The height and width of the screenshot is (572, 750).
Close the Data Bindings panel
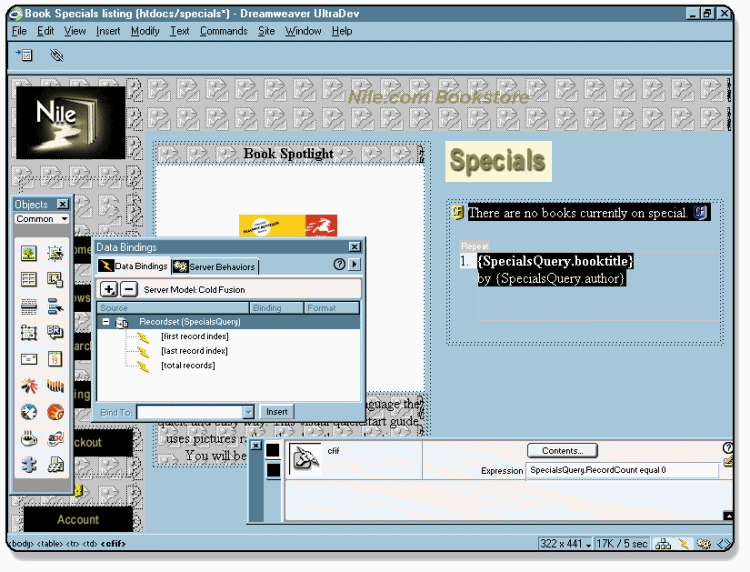pyautogui.click(x=354, y=247)
